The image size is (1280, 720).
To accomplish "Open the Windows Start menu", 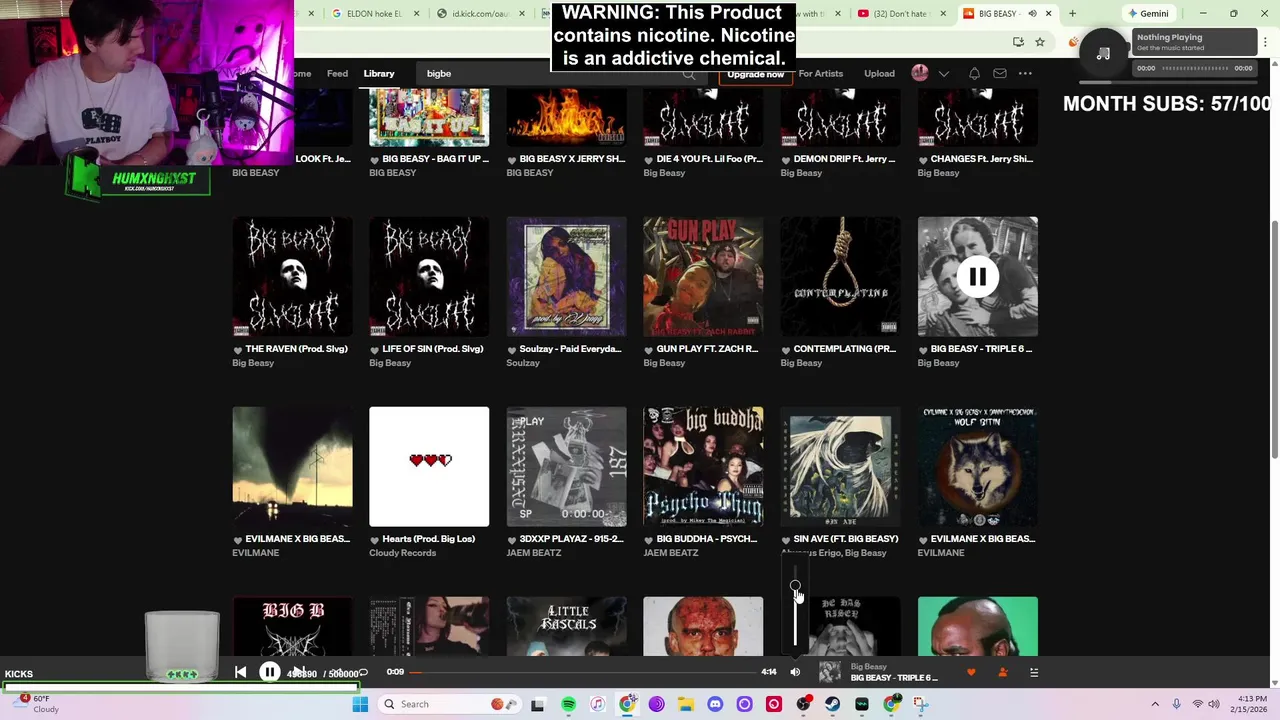I will tap(360, 704).
